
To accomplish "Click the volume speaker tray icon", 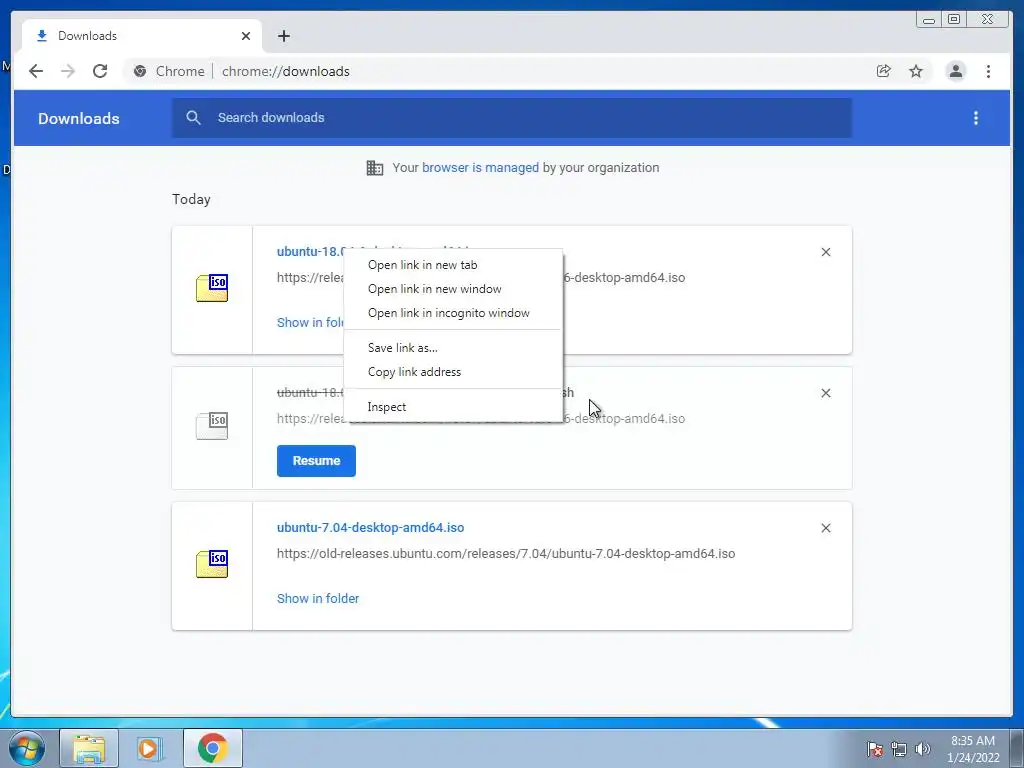I will pos(922,749).
